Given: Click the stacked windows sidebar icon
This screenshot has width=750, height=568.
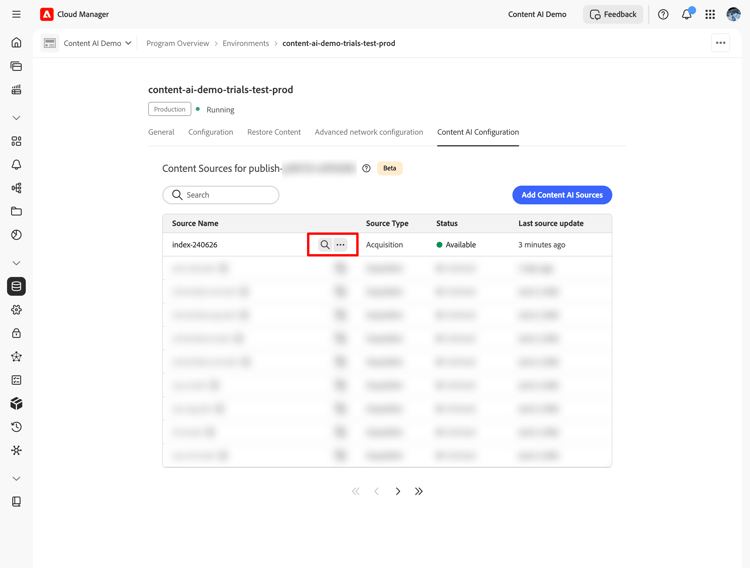Looking at the screenshot, I should point(16,66).
